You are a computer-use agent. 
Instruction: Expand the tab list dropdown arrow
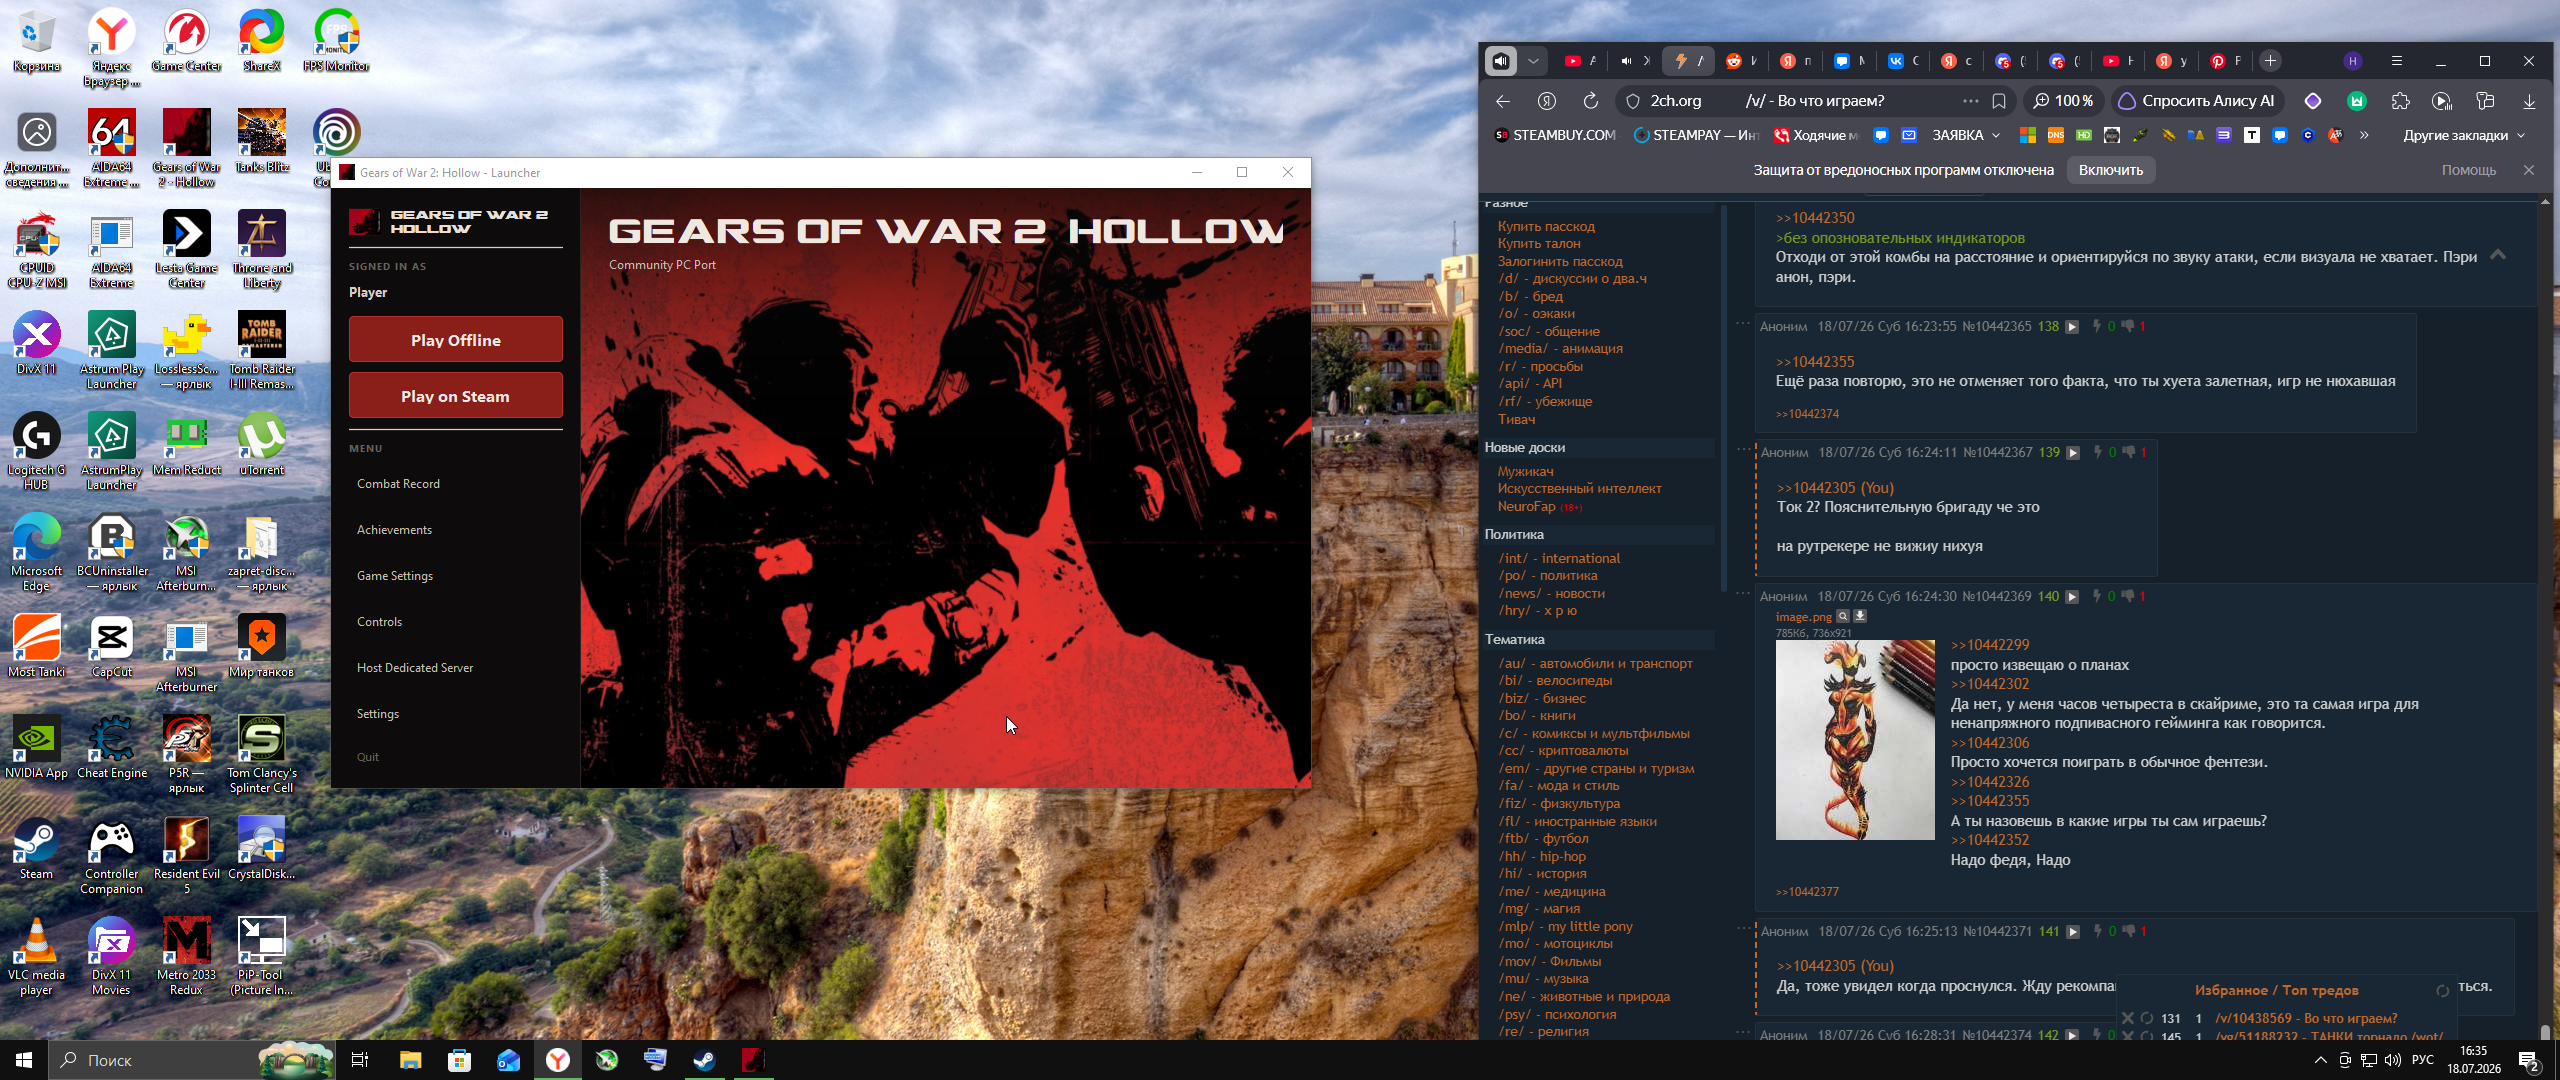coord(1533,61)
